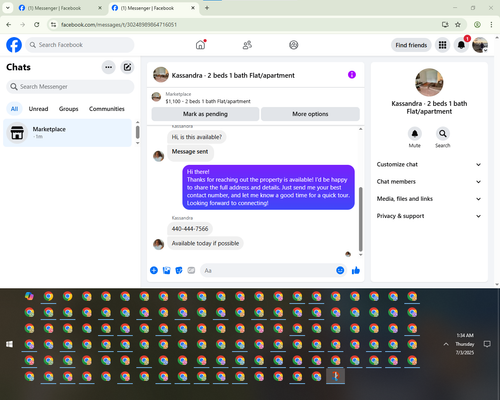Search in conversation magnifier icon
The height and width of the screenshot is (400, 500).
pos(443,134)
